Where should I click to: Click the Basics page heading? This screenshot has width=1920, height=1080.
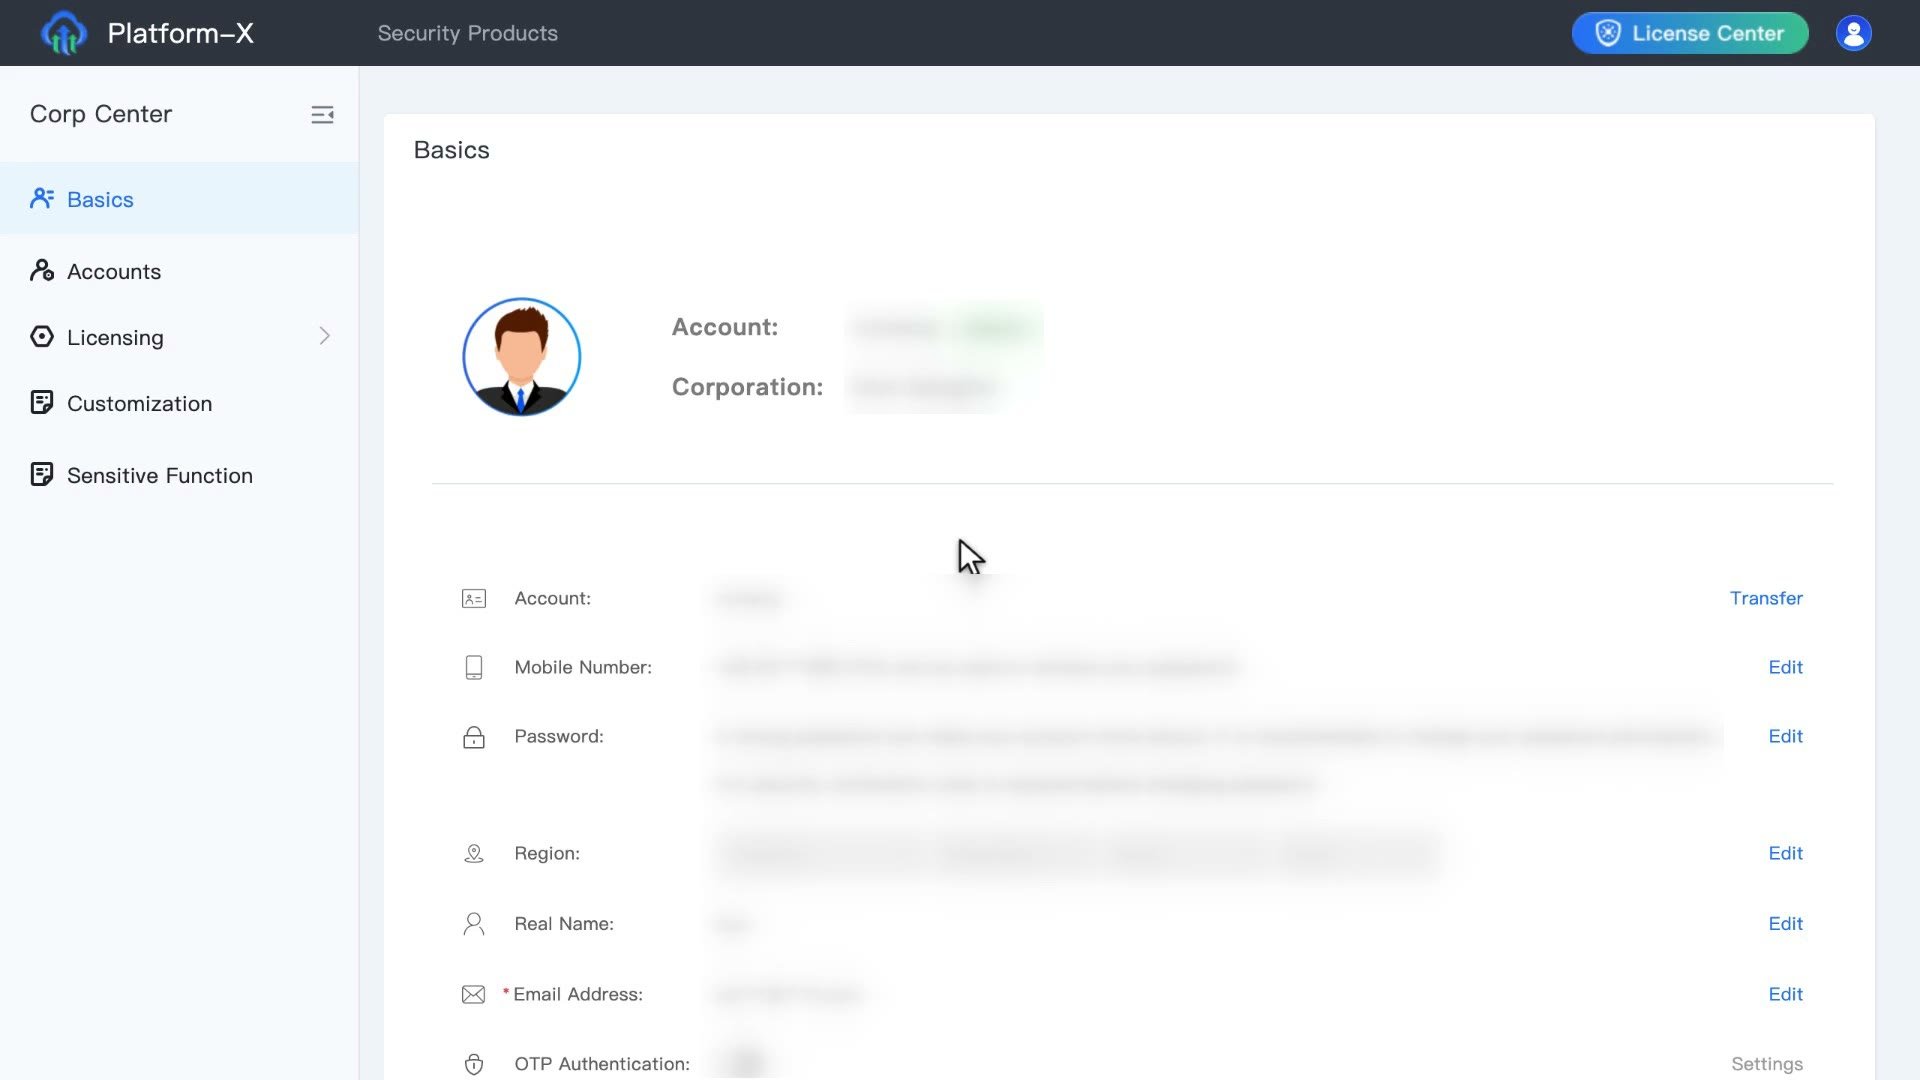coord(451,150)
